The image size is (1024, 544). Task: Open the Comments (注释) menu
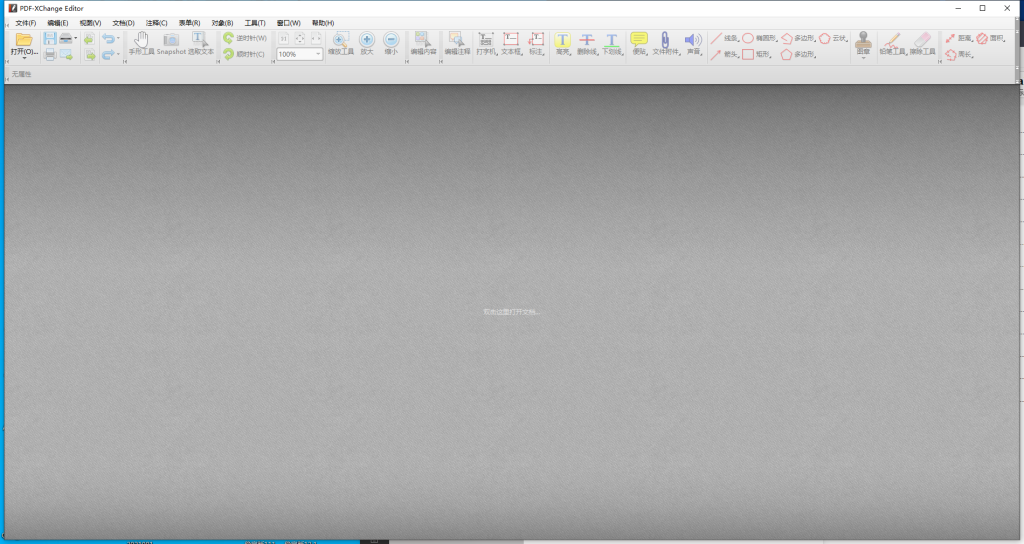156,22
